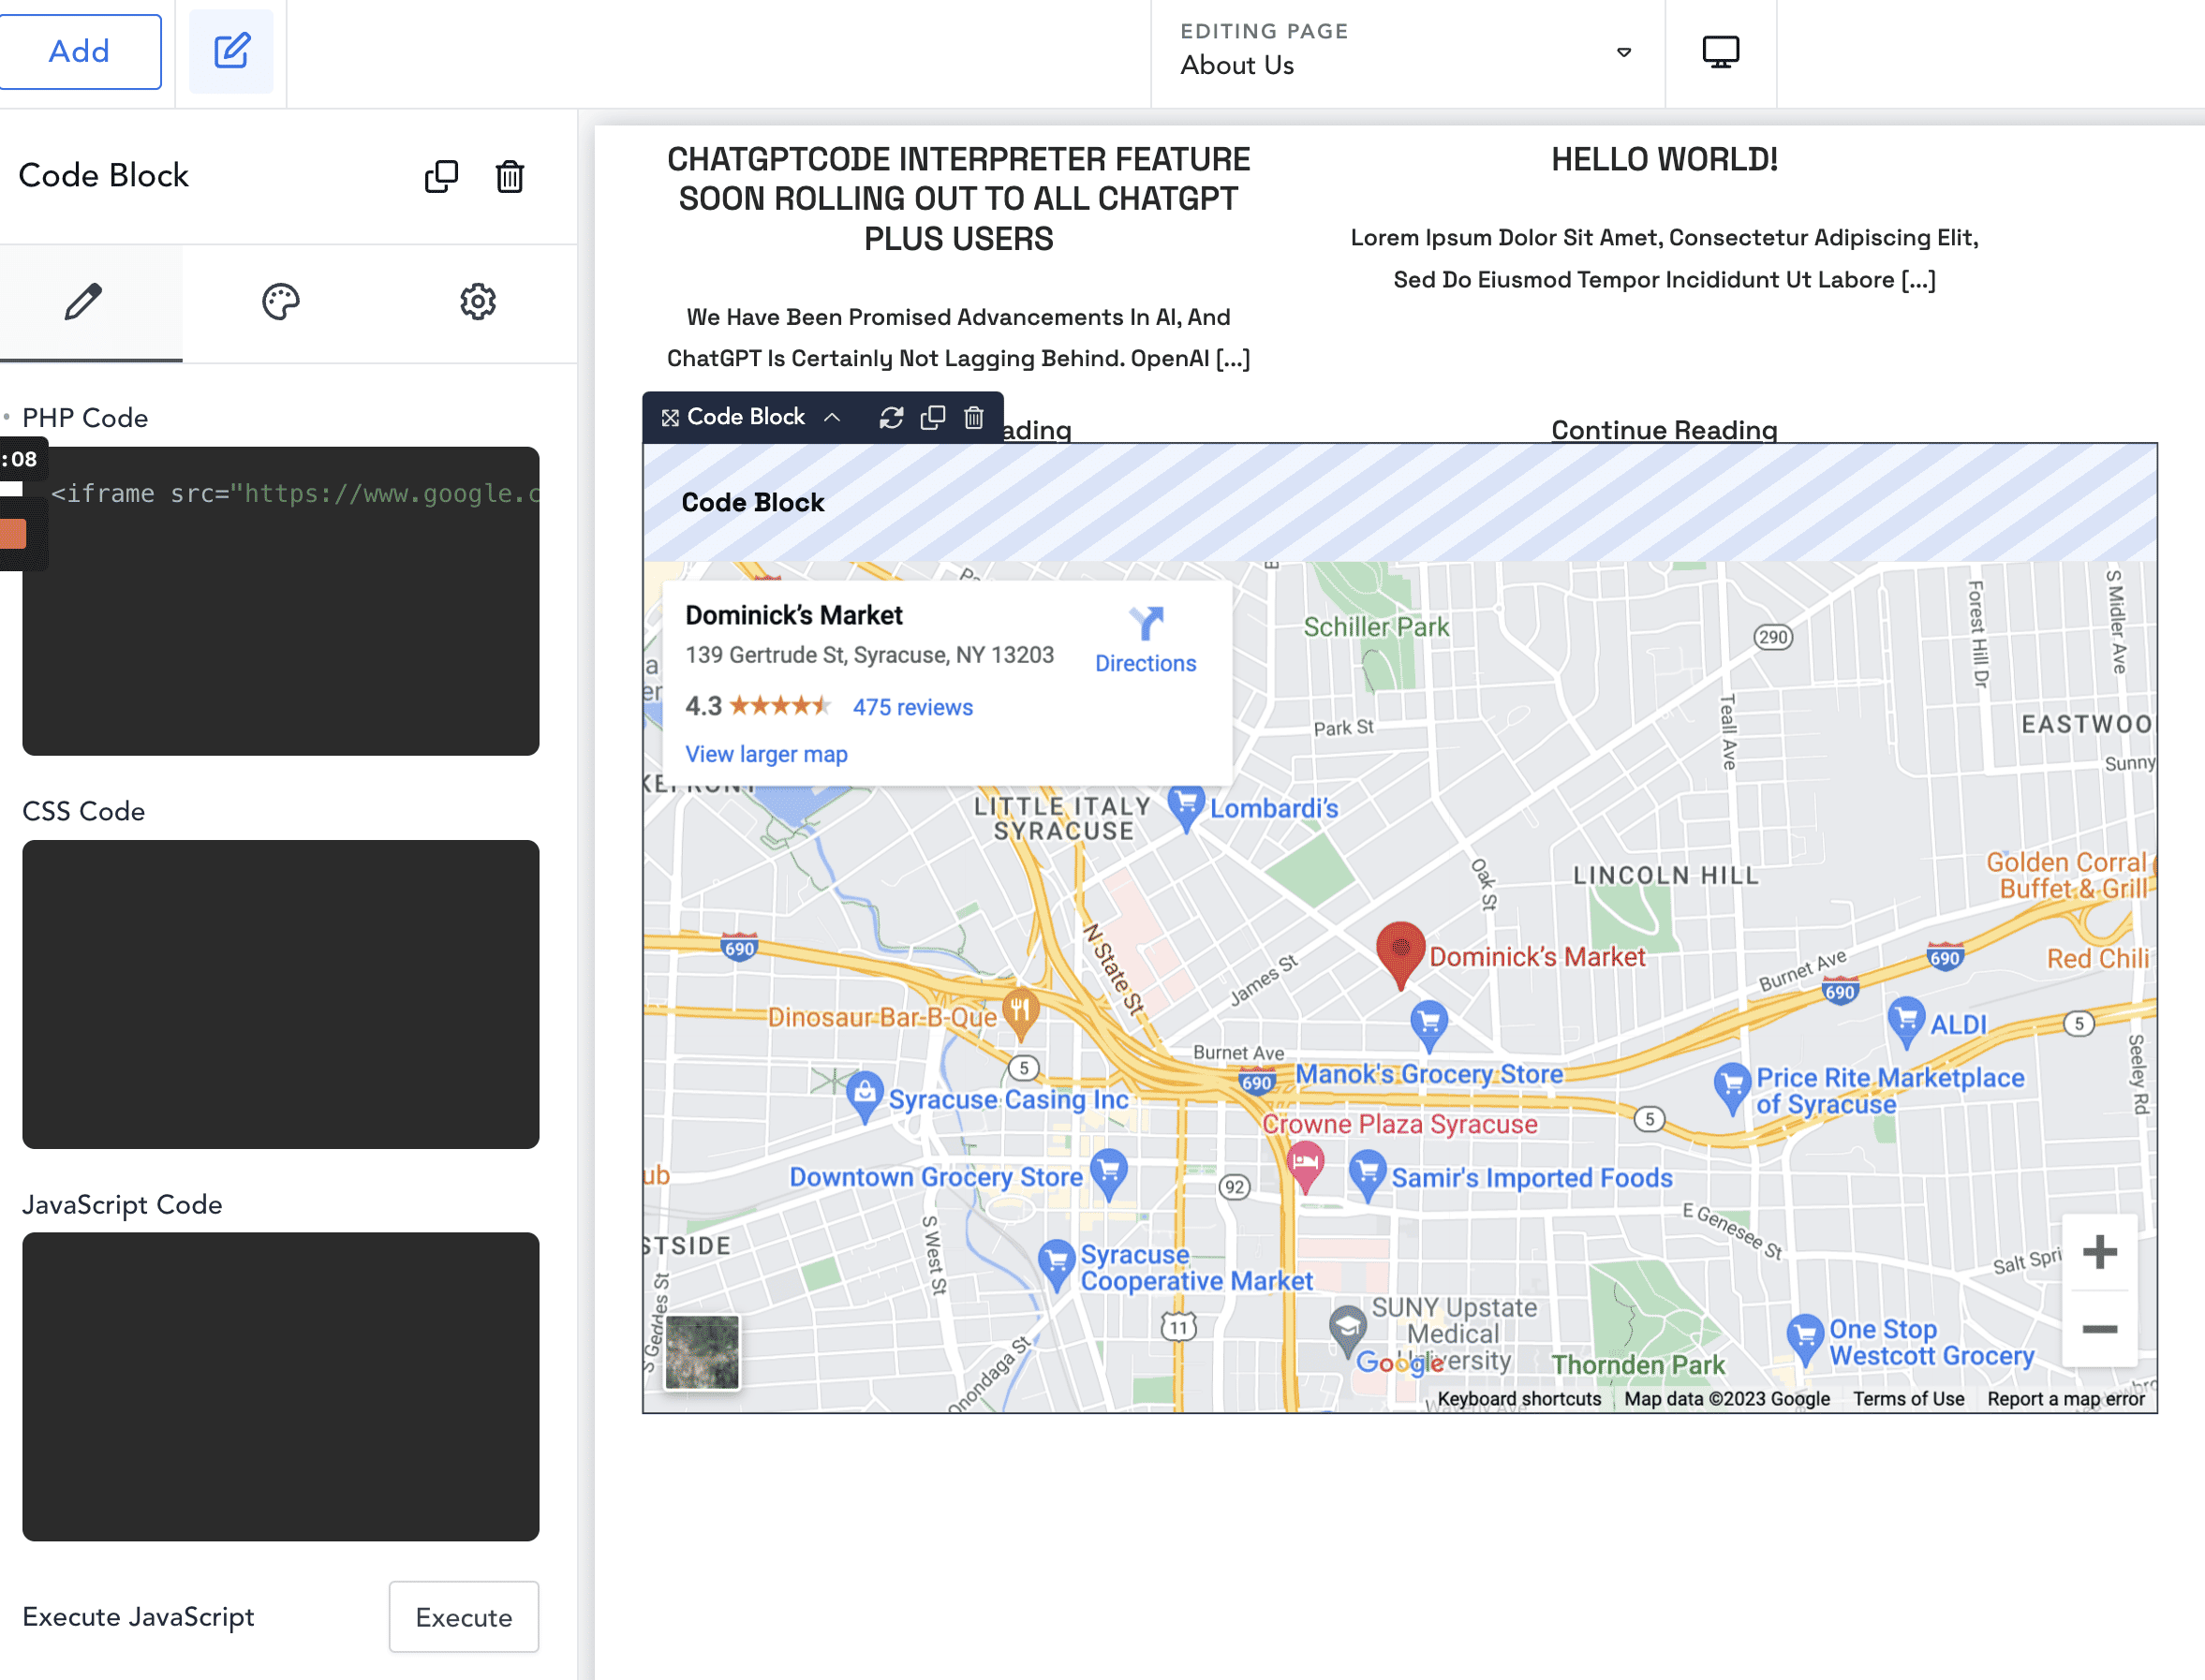This screenshot has height=1680, width=2205.
Task: Click the ALDI store marker
Action: tap(1906, 1021)
